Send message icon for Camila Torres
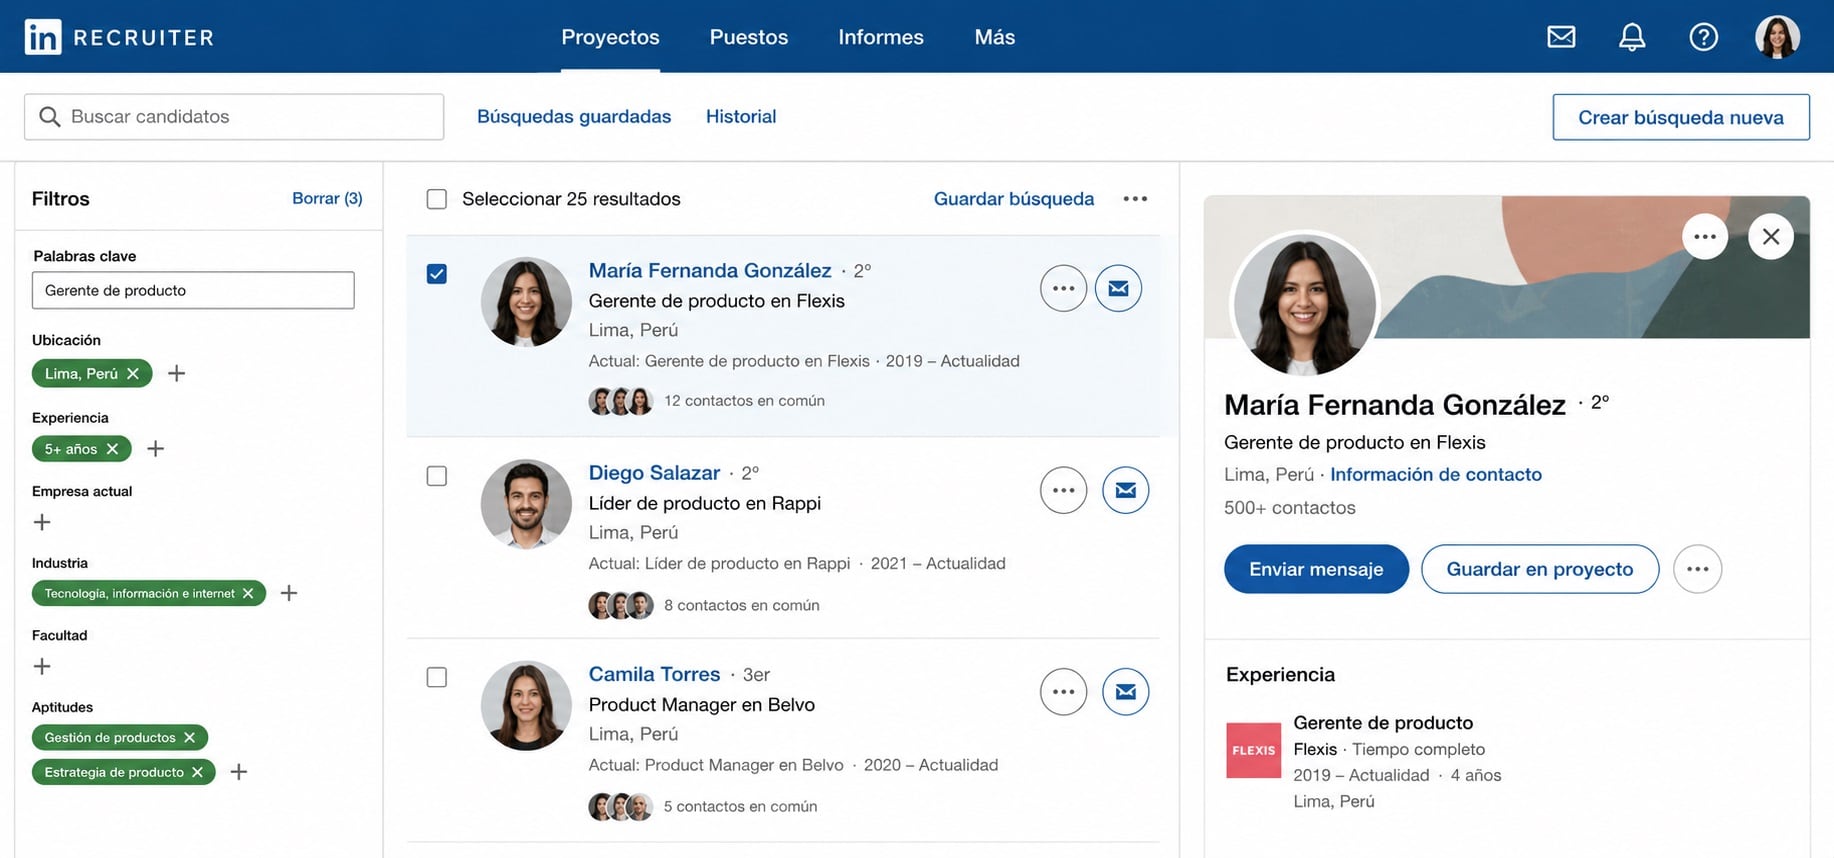The height and width of the screenshot is (858, 1834). (1125, 692)
